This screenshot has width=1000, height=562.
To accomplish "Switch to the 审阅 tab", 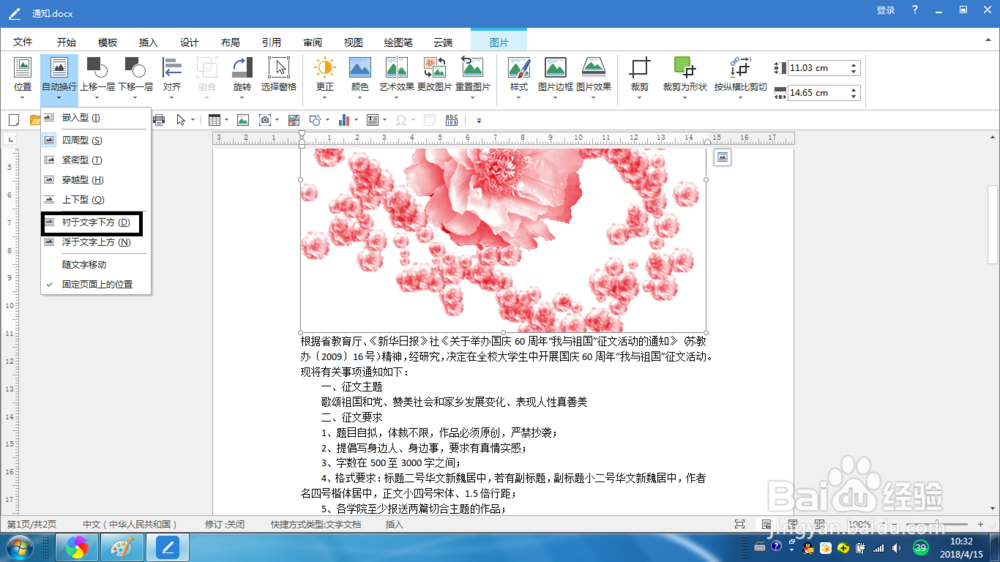I will [312, 42].
